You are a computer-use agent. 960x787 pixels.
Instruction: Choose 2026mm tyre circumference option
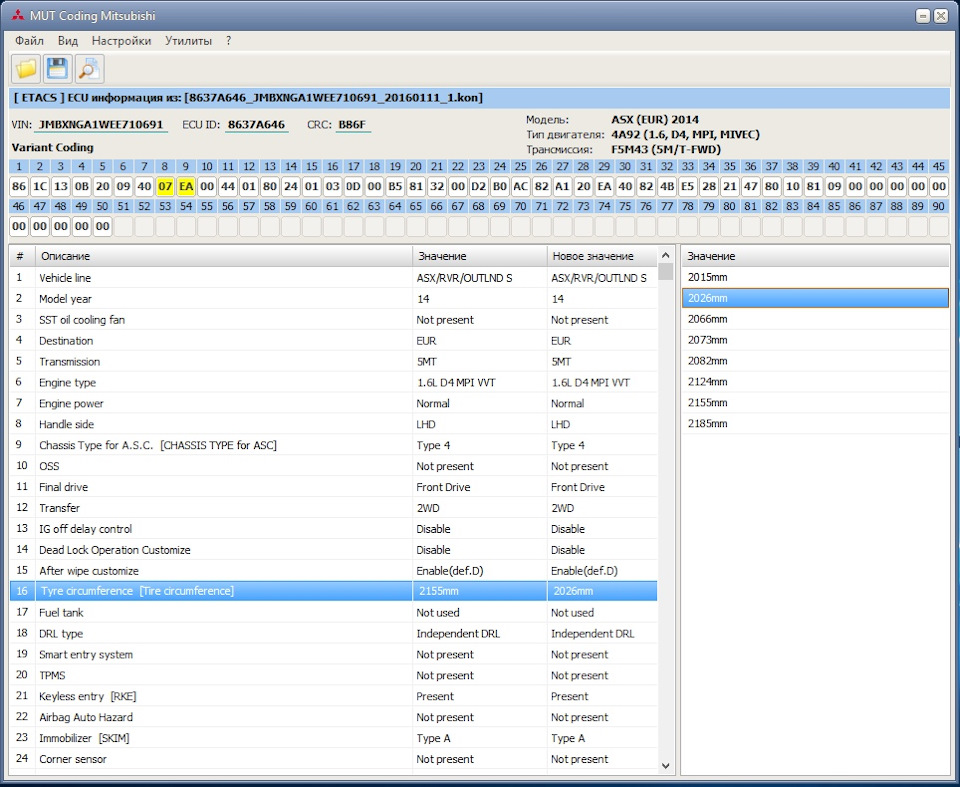pyautogui.click(x=815, y=298)
